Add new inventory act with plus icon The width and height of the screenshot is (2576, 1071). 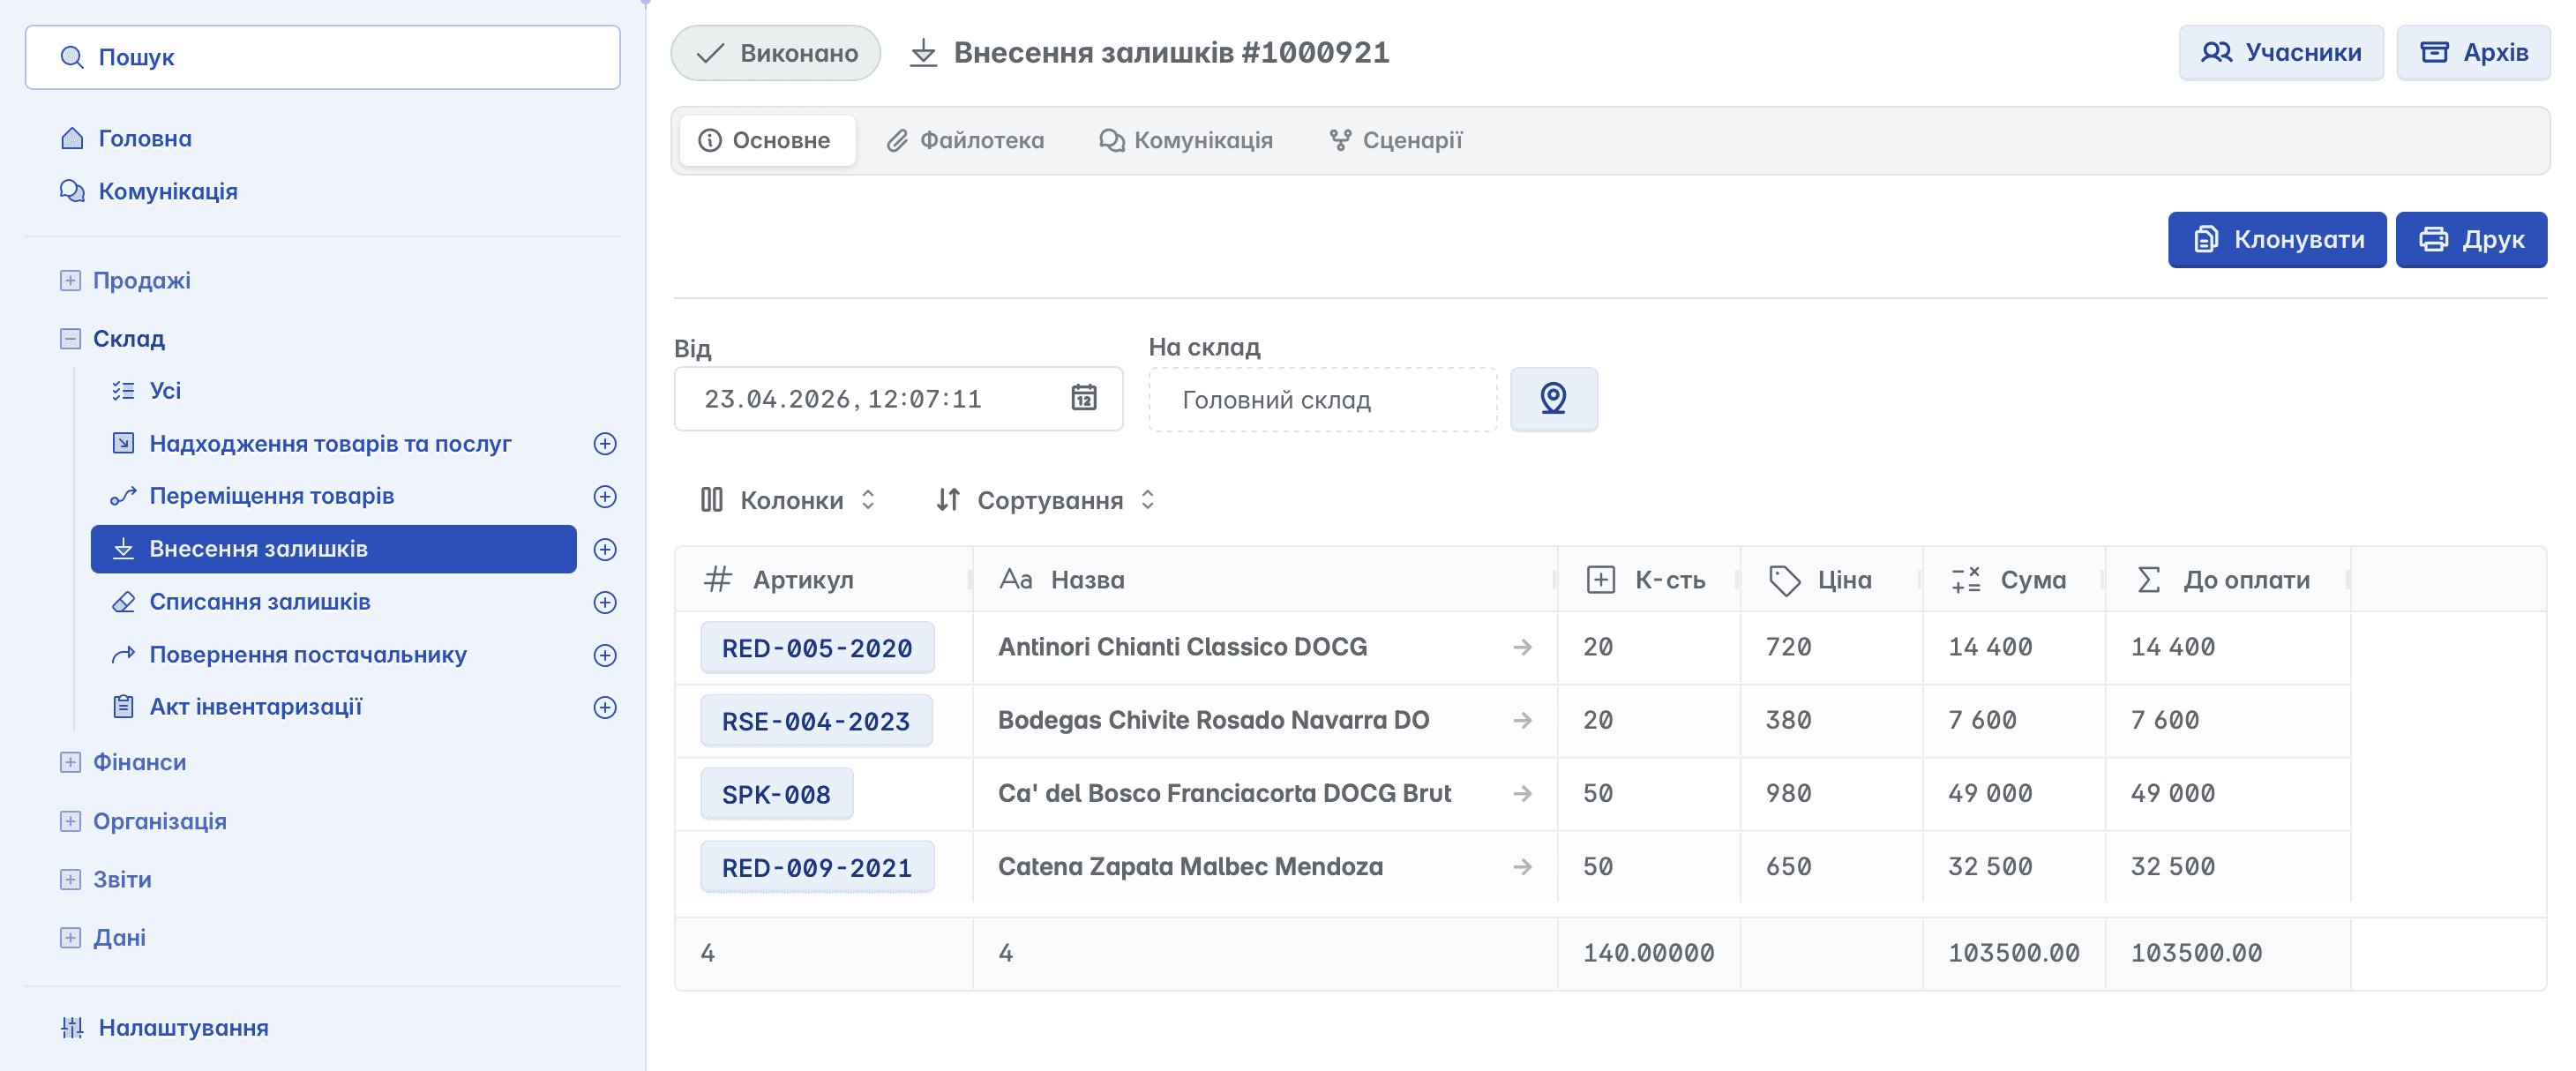point(605,707)
